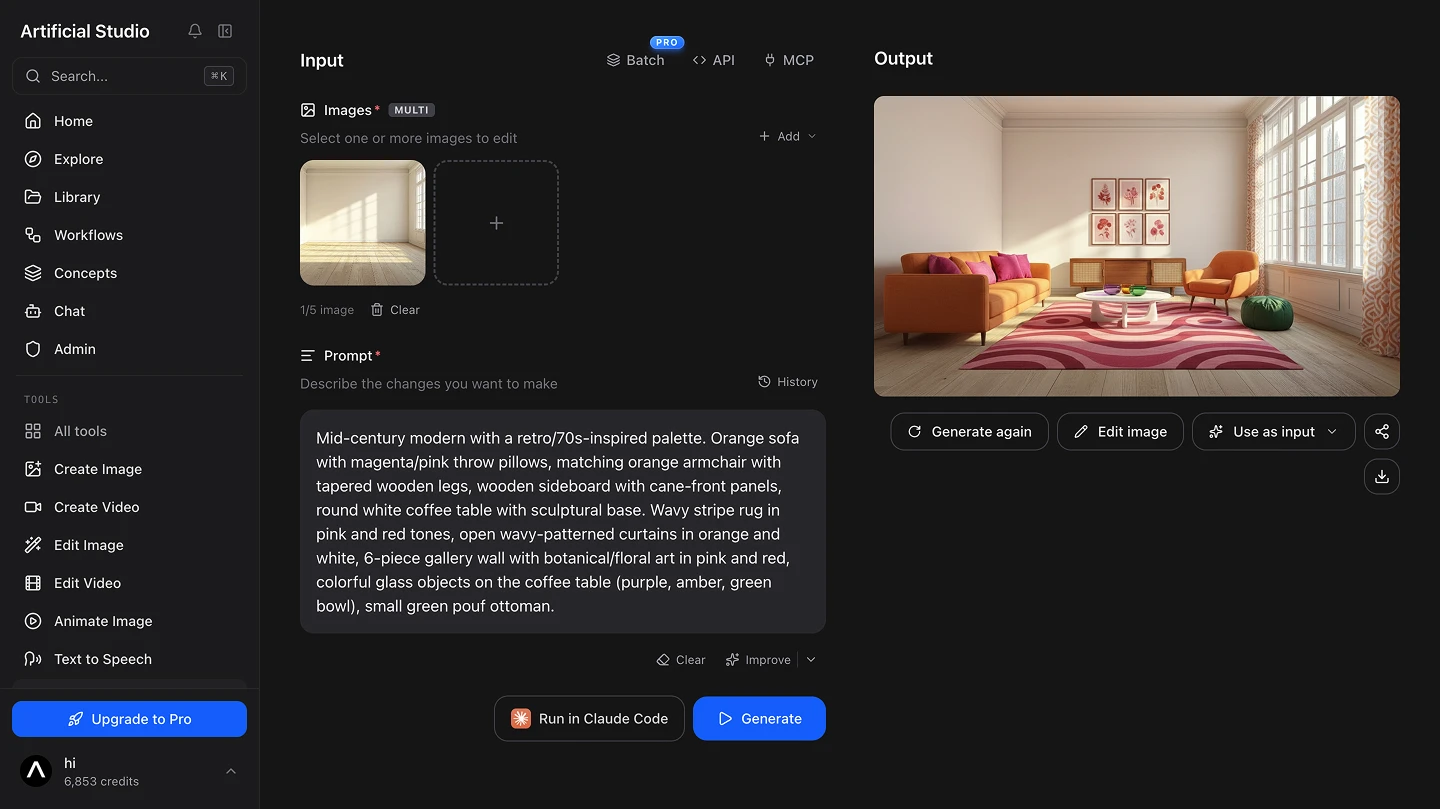1440x809 pixels.
Task: Click Edit image below output
Action: click(x=1120, y=431)
